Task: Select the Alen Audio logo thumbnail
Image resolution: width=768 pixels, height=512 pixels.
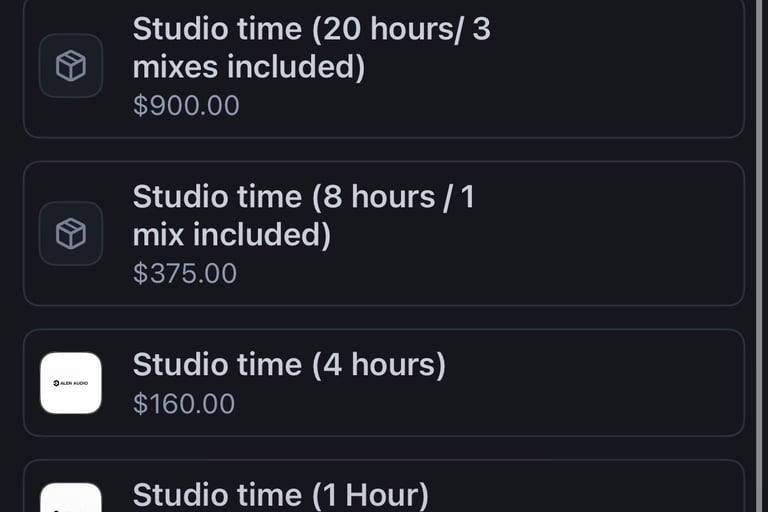Action: [71, 383]
